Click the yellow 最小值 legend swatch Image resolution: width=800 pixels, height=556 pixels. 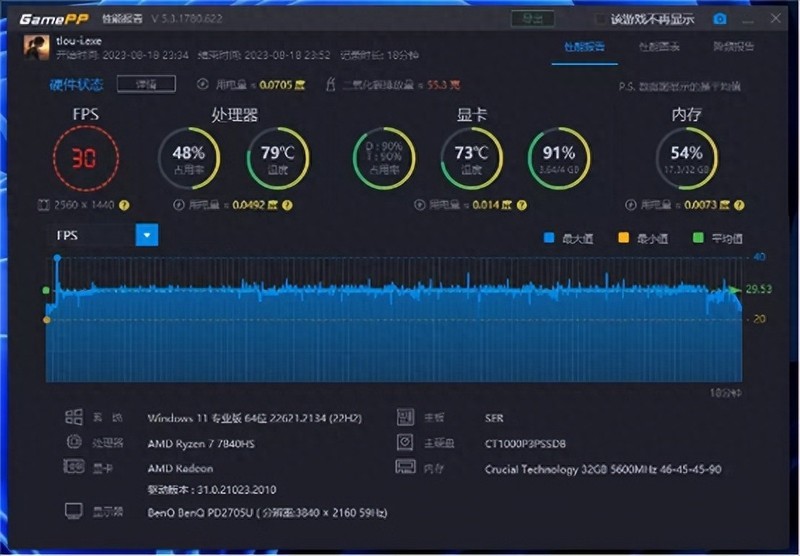tap(623, 238)
